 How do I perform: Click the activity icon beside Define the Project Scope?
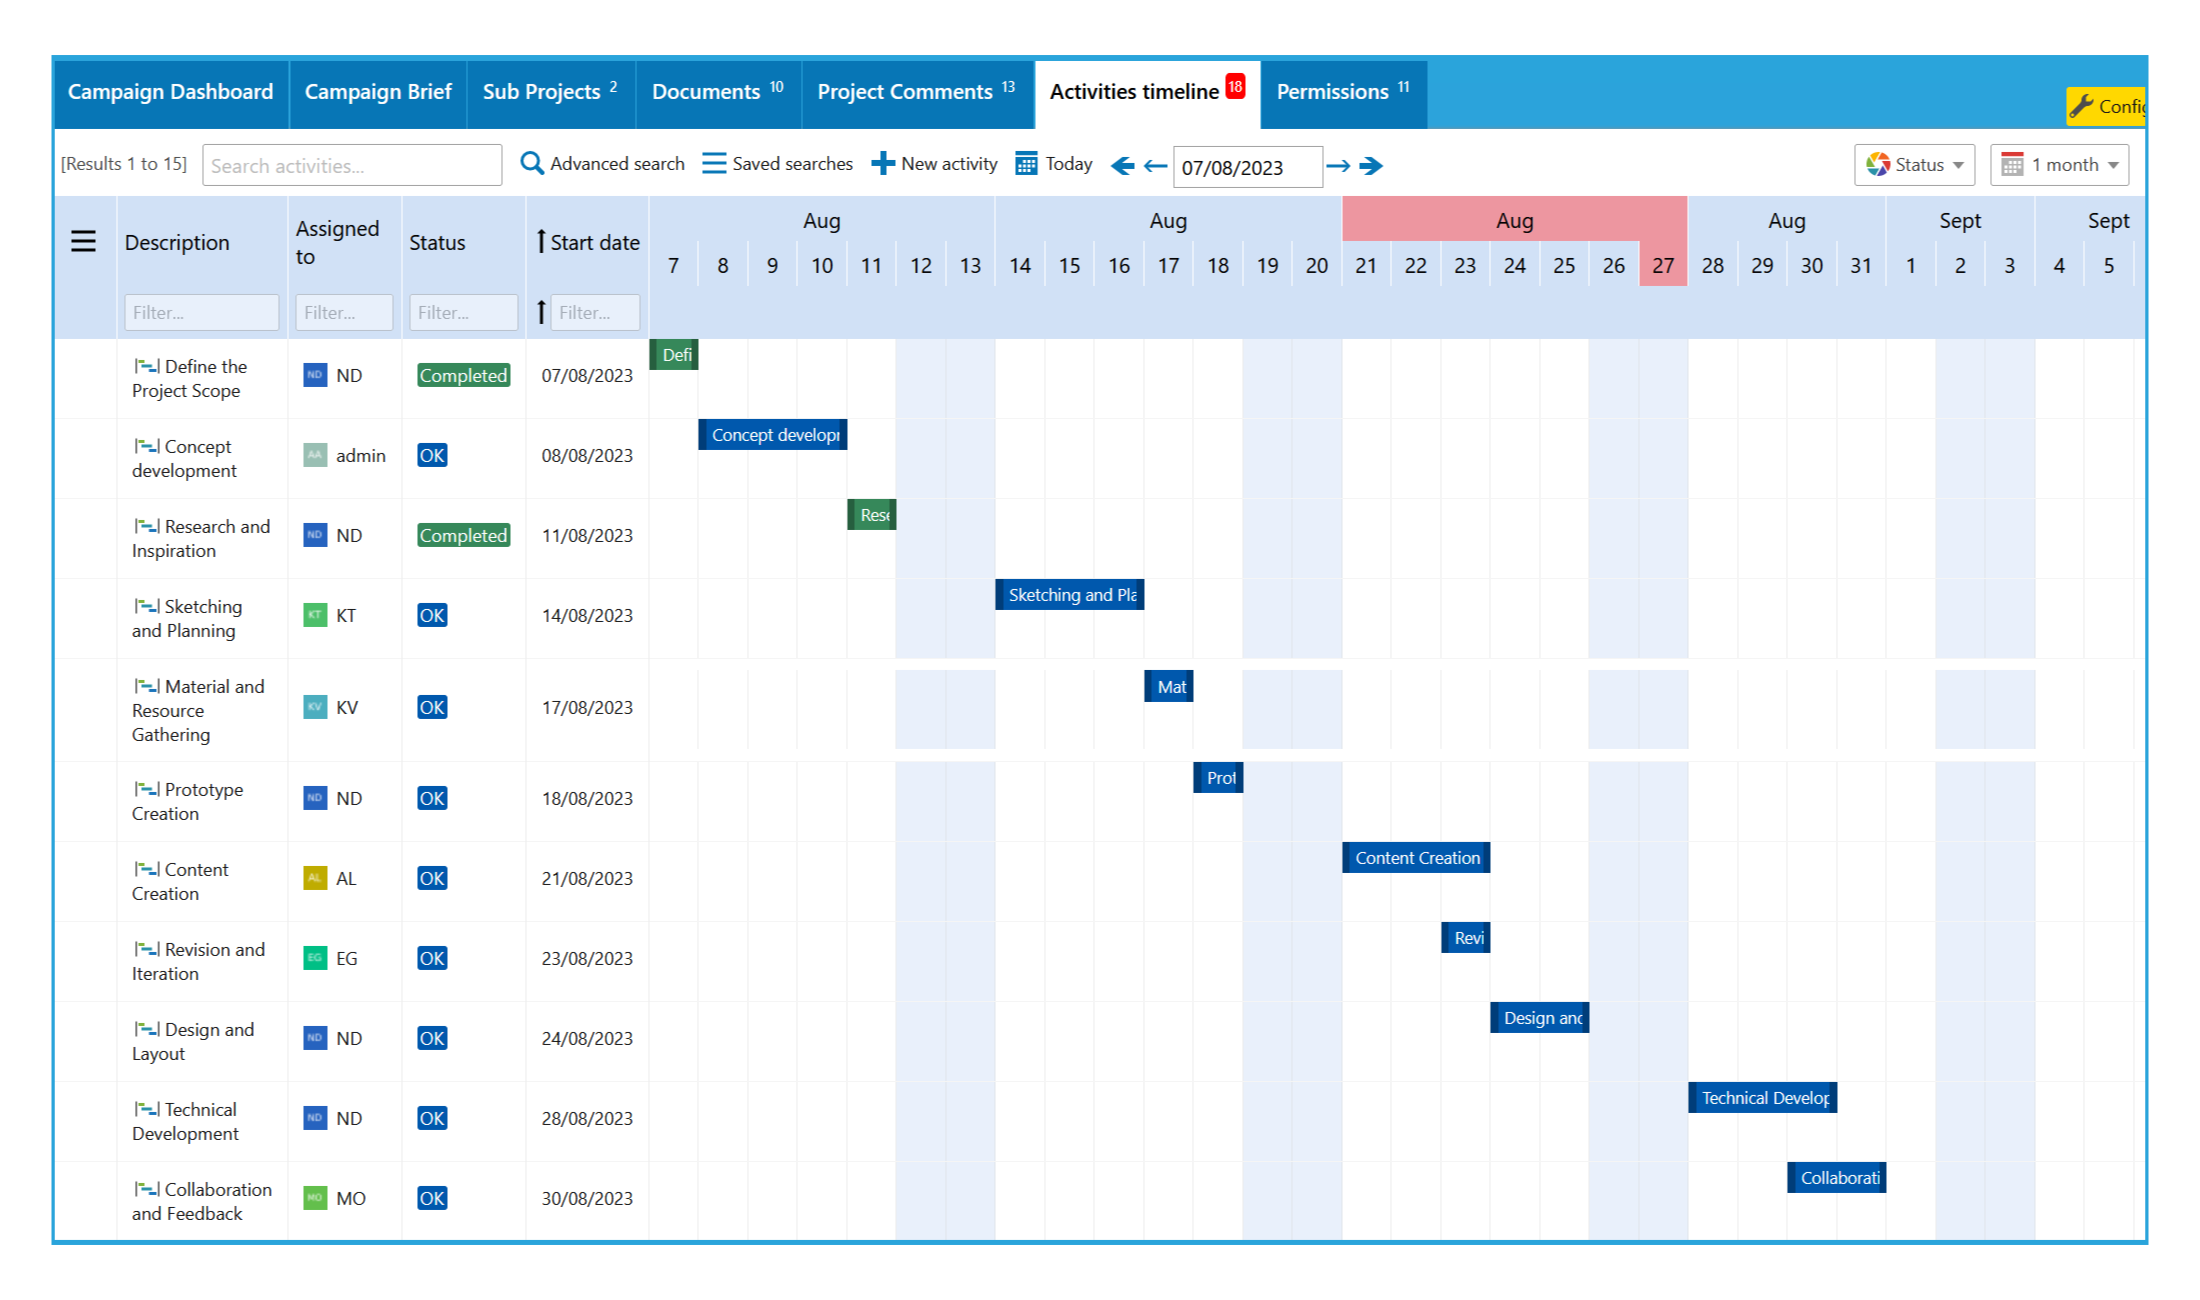(x=148, y=366)
